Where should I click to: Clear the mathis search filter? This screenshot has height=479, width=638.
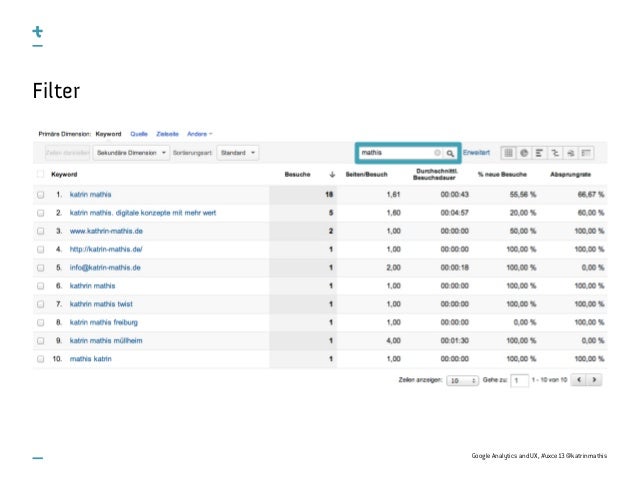click(x=438, y=153)
